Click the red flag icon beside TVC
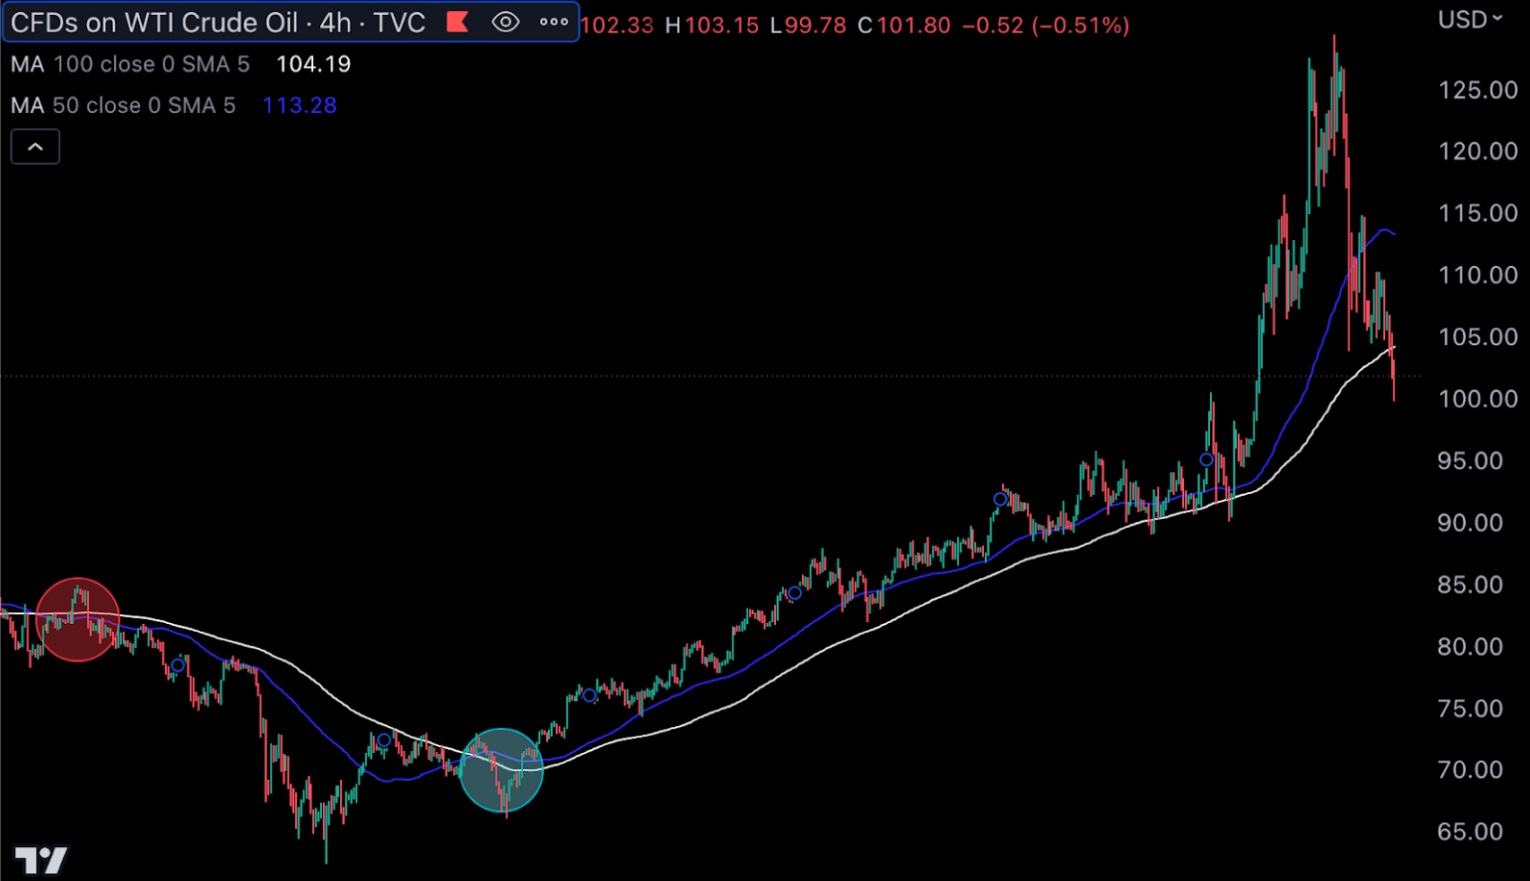The width and height of the screenshot is (1530, 881). 457,22
